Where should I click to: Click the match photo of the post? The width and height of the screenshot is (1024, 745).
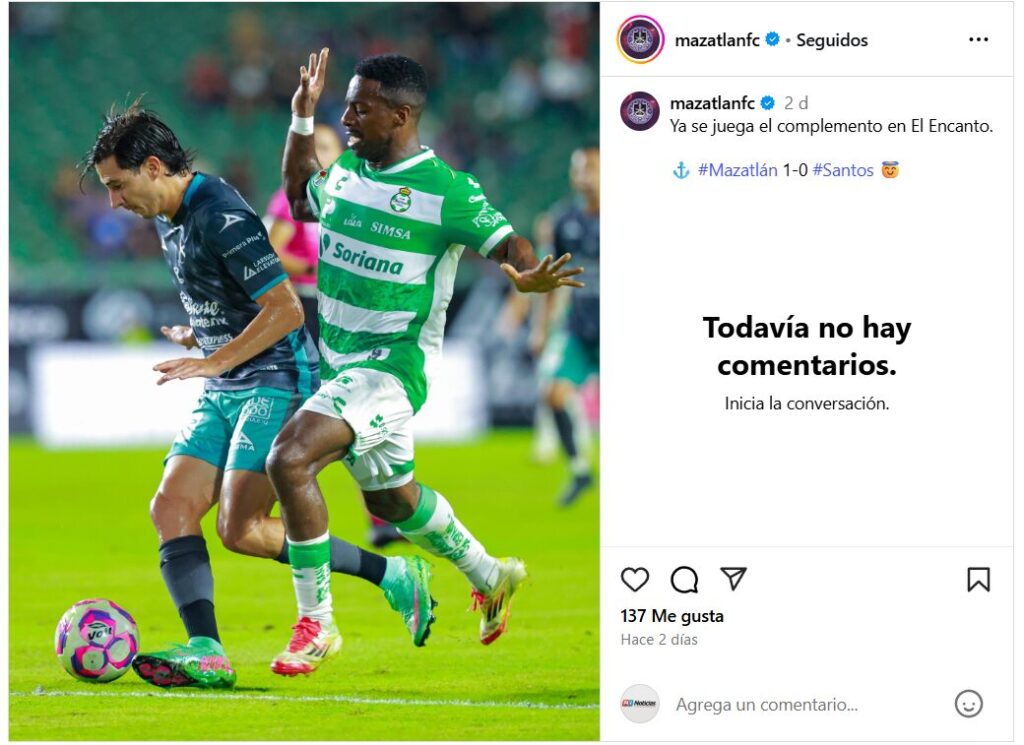pos(304,372)
